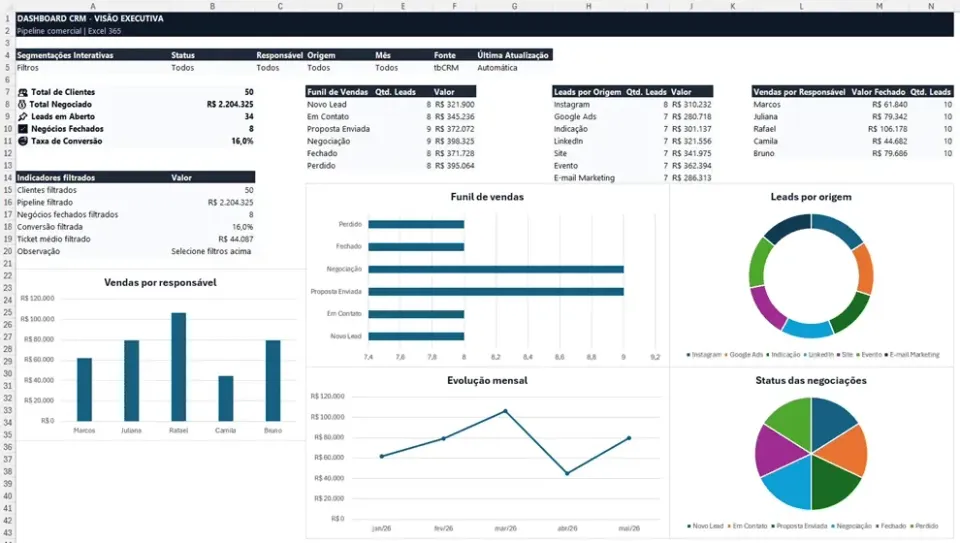Click the checkmark icon beside Negócios Fechados
Image resolution: width=960 pixels, height=543 pixels.
coord(23,129)
